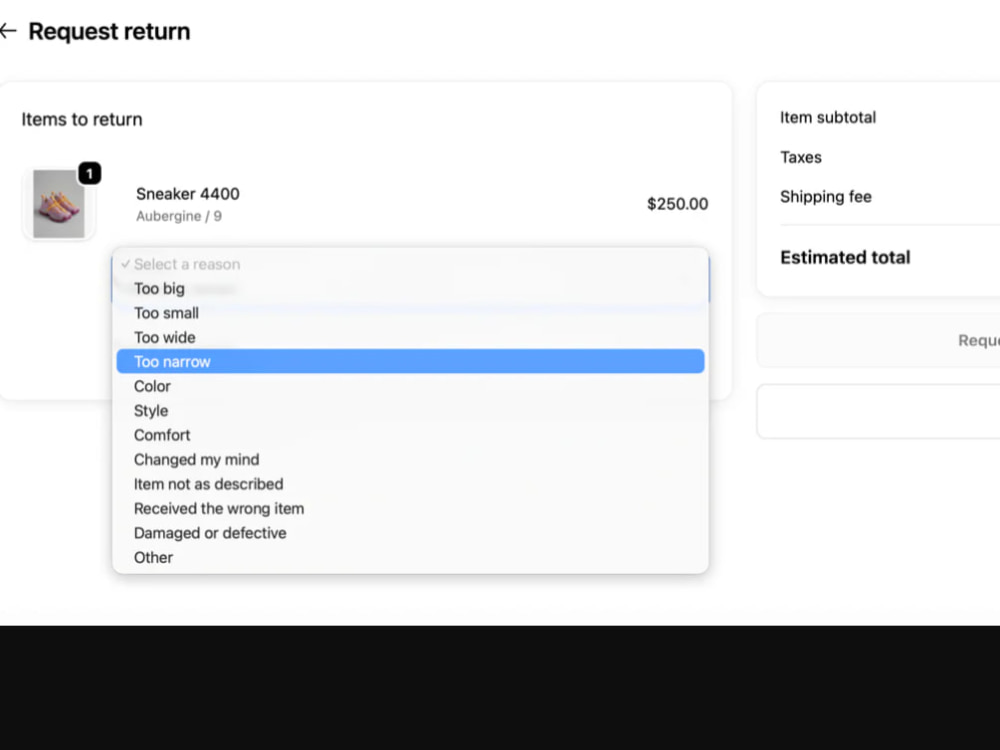1000x750 pixels.
Task: Click the "Aubergine / 9" variant text
Action: coord(179,216)
